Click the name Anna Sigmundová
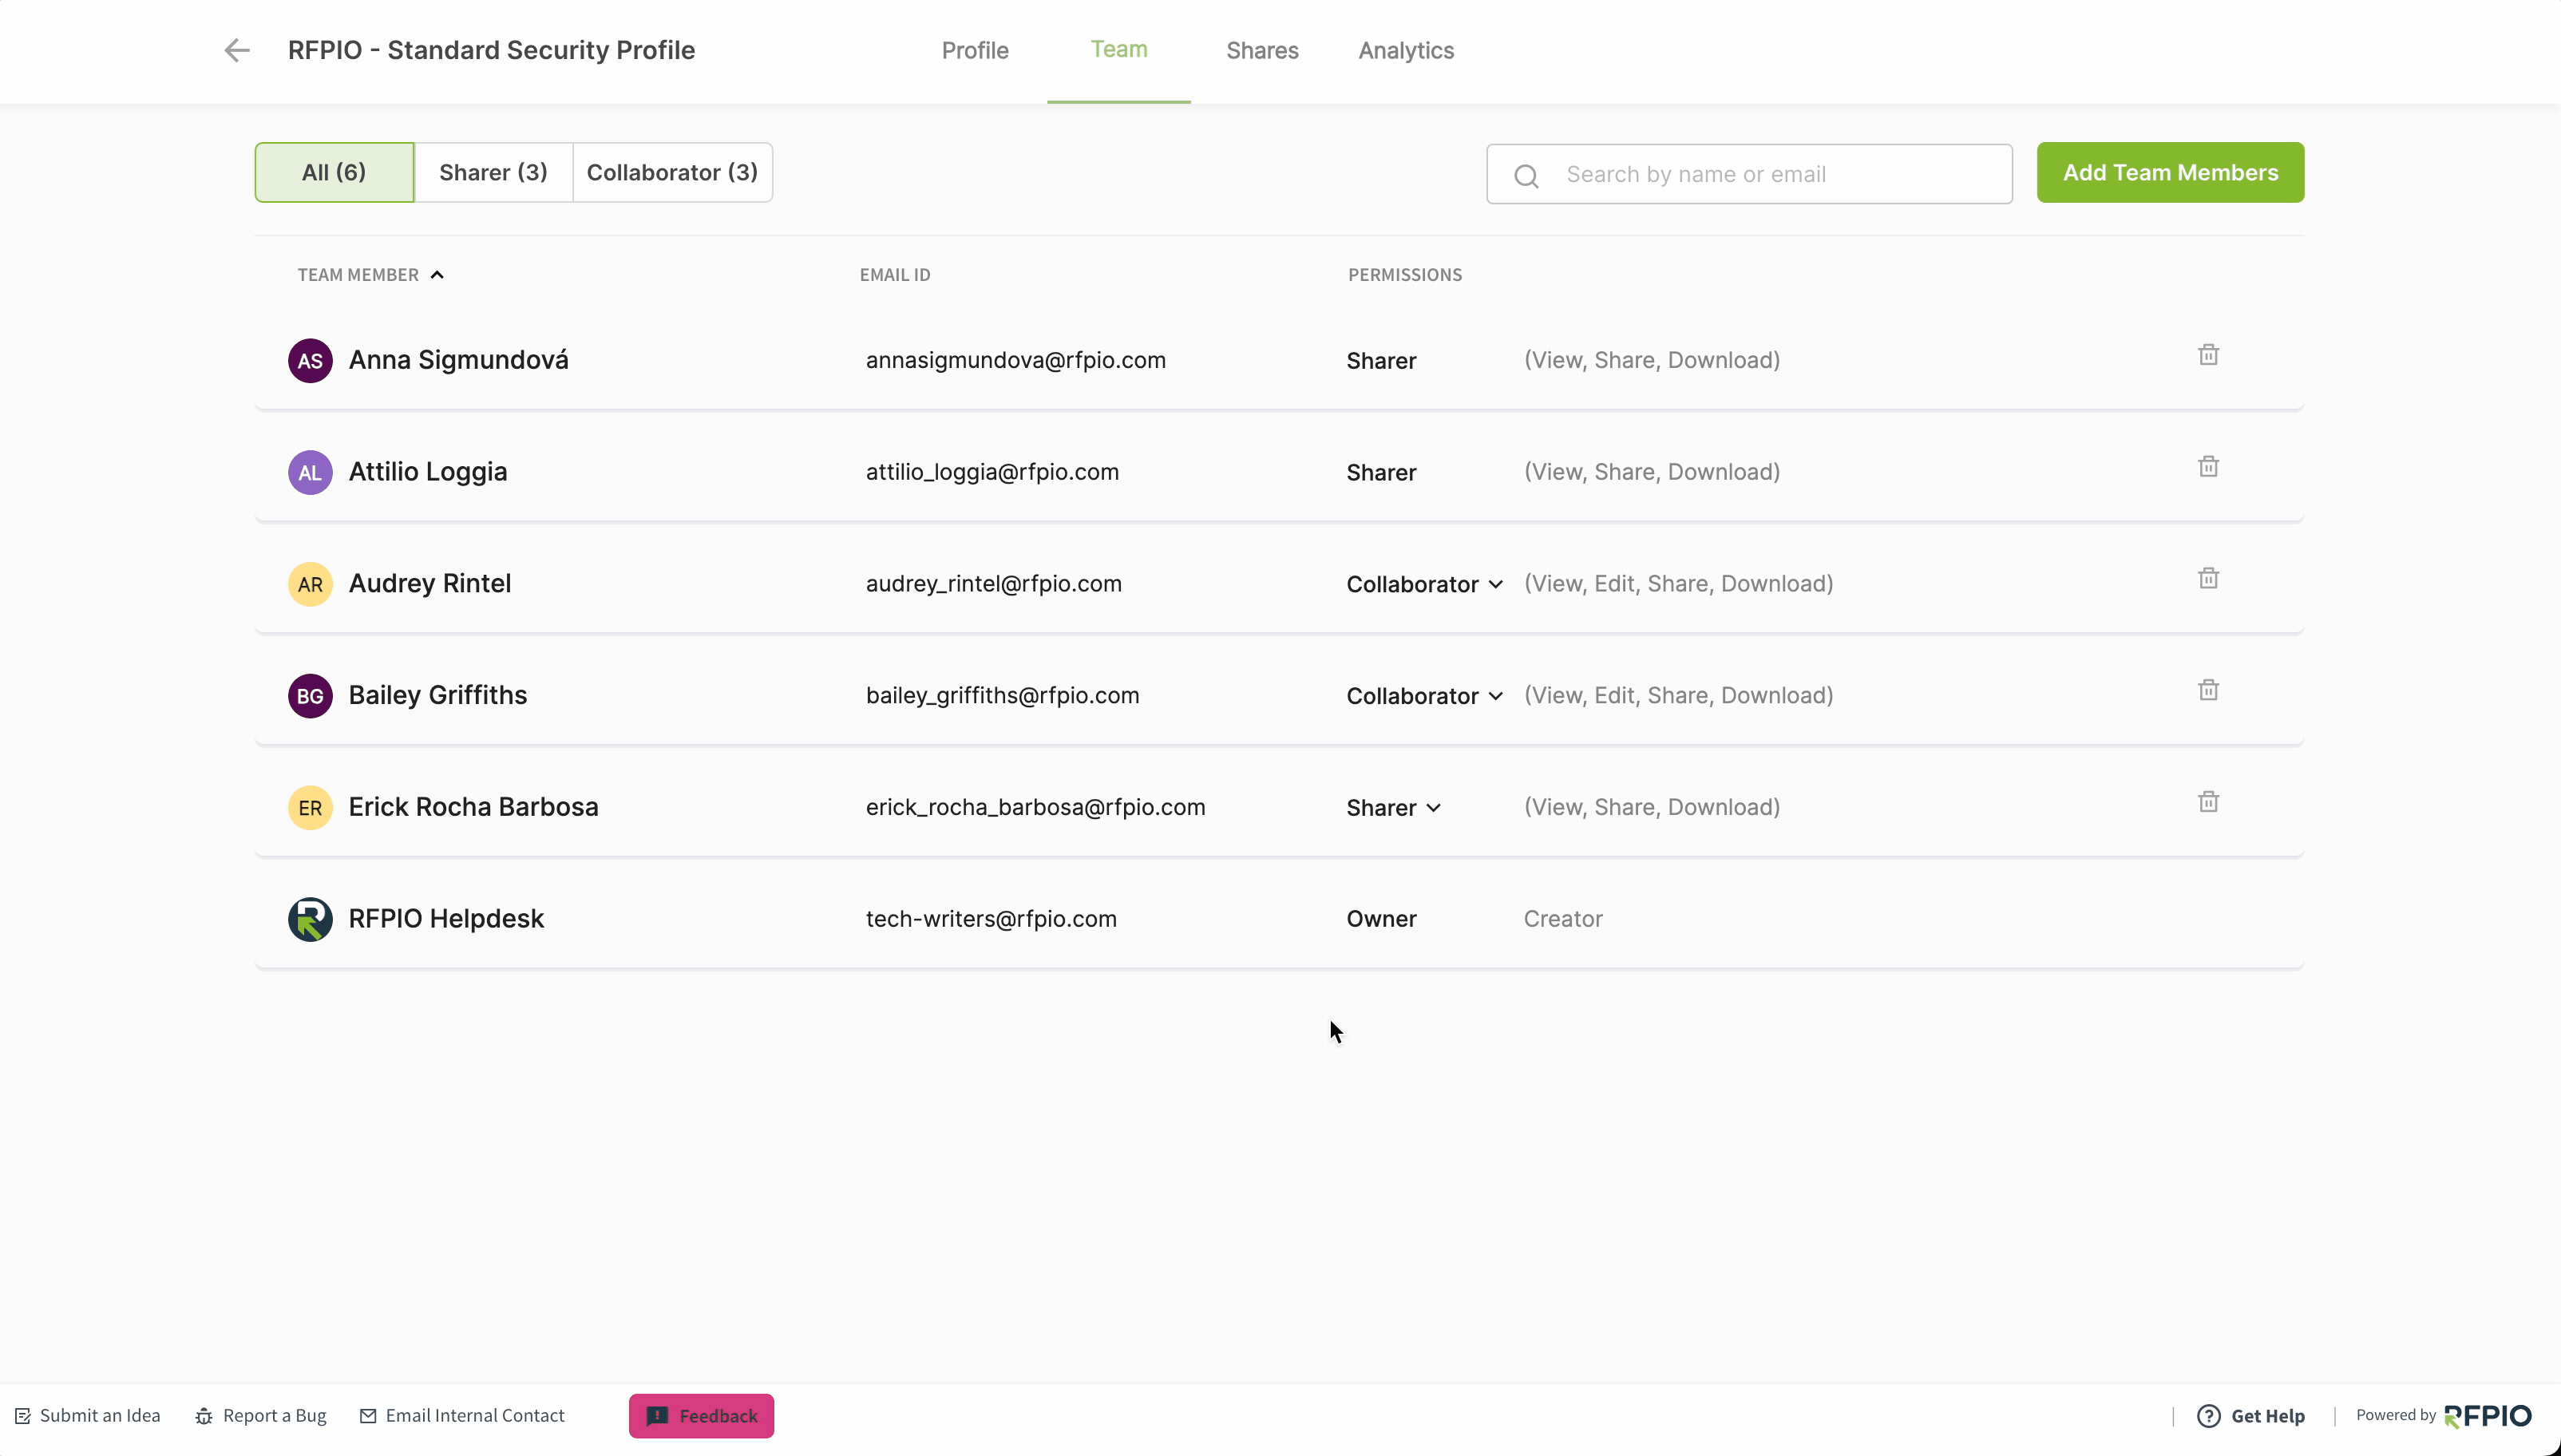Image resolution: width=2561 pixels, height=1456 pixels. coord(458,360)
